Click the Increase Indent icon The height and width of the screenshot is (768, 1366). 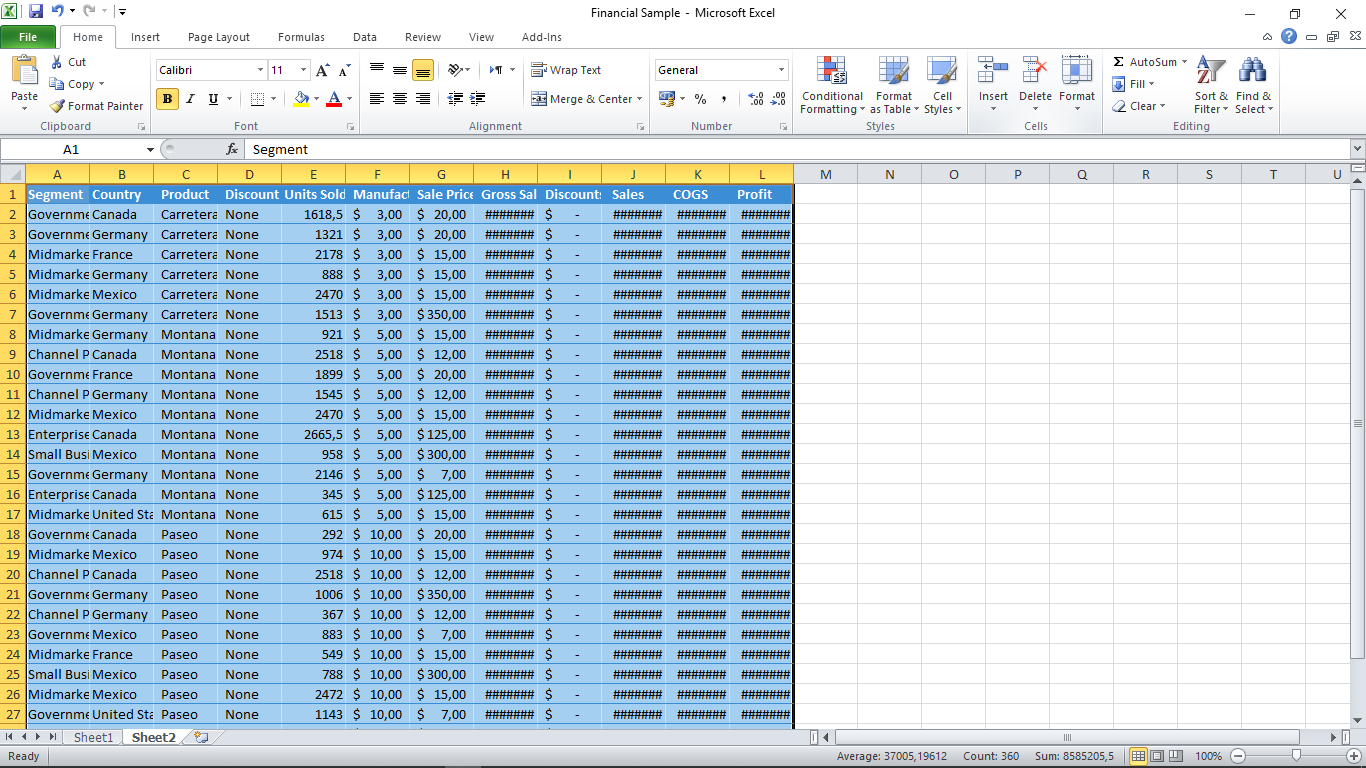pos(477,99)
